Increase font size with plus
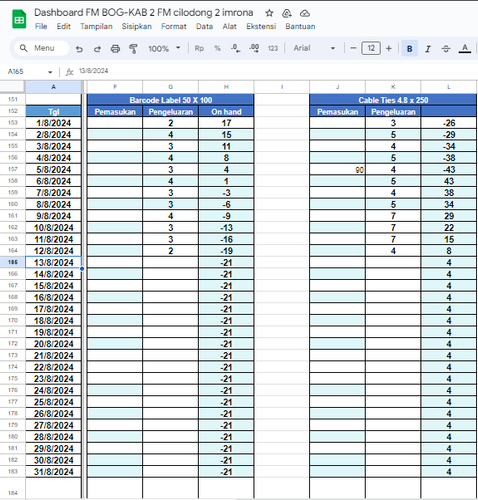 (x=389, y=48)
